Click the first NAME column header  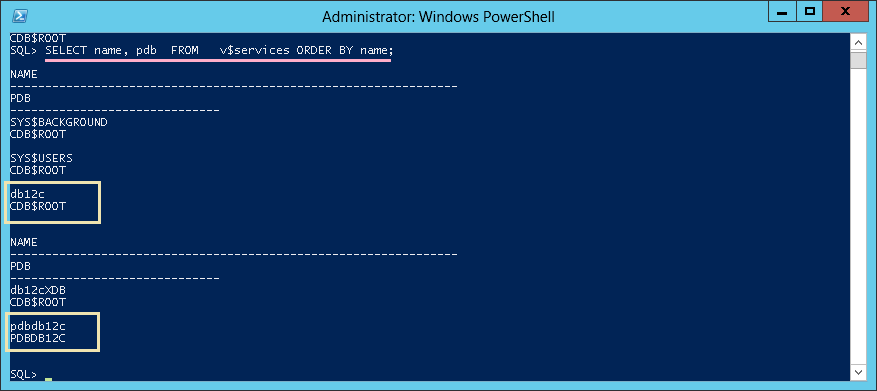[x=23, y=74]
